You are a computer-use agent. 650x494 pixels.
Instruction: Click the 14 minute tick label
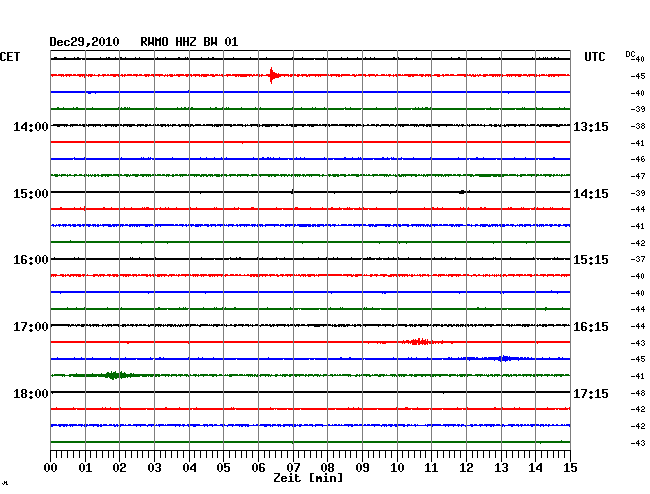[x=535, y=468]
